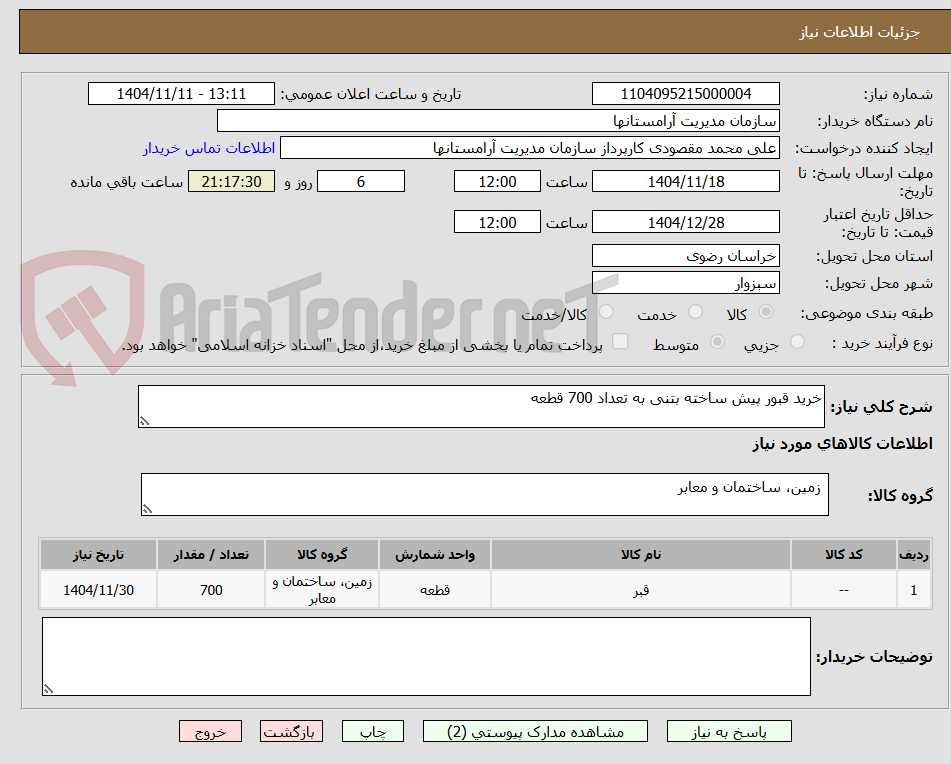Click the توضیحات خریدار textarea
This screenshot has height=764, width=951.
426,657
